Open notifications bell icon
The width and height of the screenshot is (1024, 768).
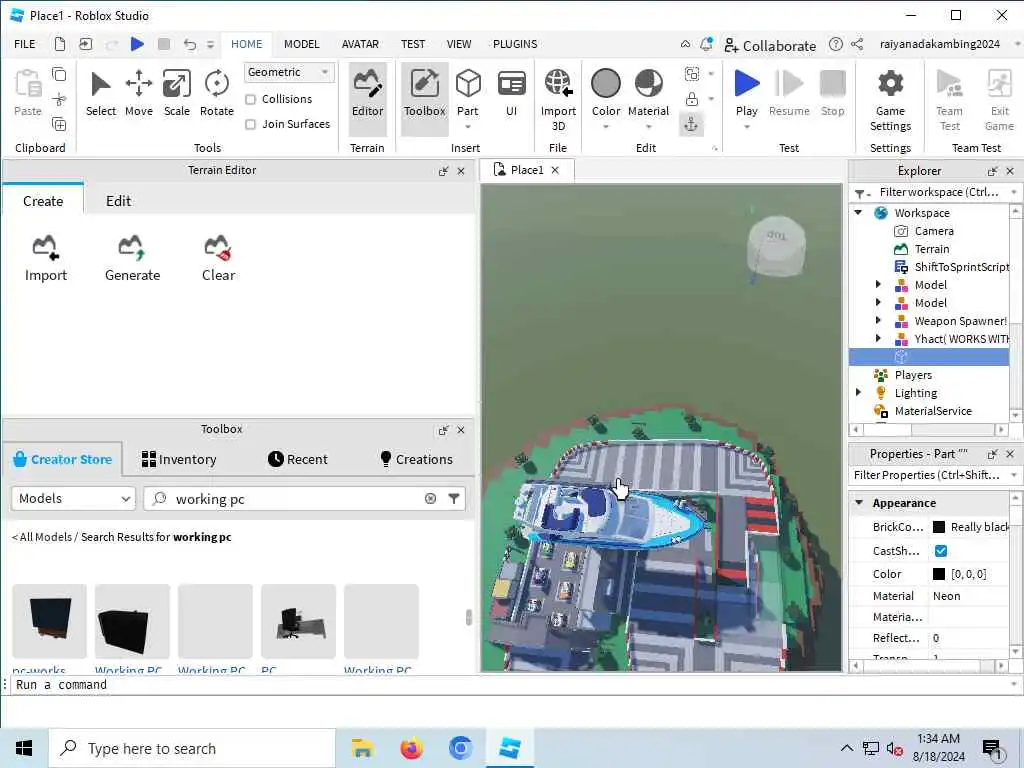point(706,44)
